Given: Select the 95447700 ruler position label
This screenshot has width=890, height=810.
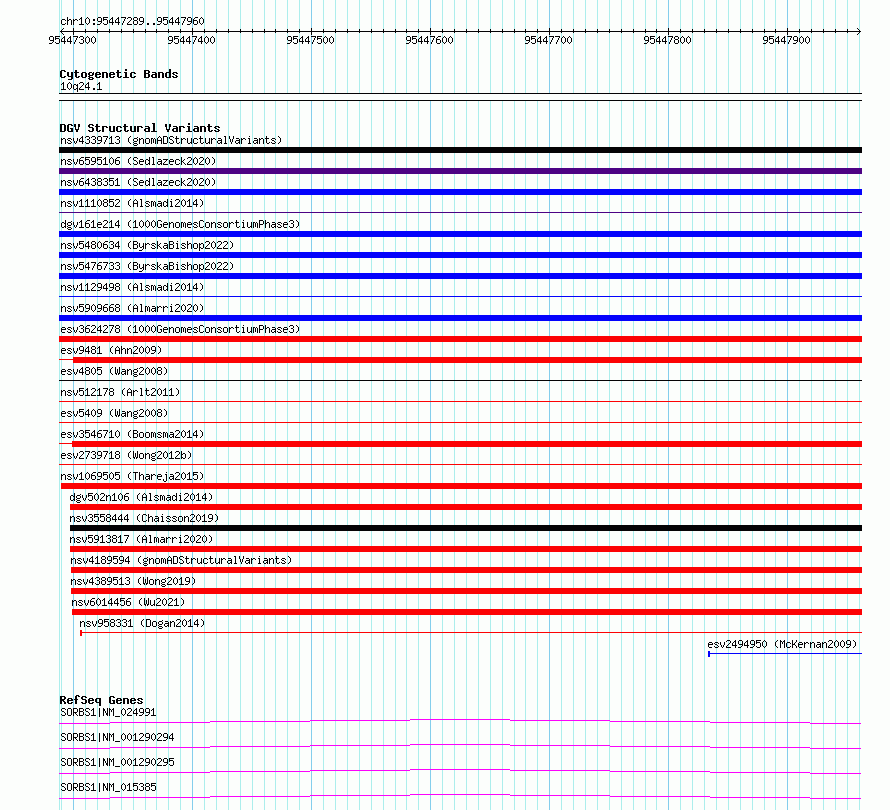Looking at the screenshot, I should [x=548, y=40].
